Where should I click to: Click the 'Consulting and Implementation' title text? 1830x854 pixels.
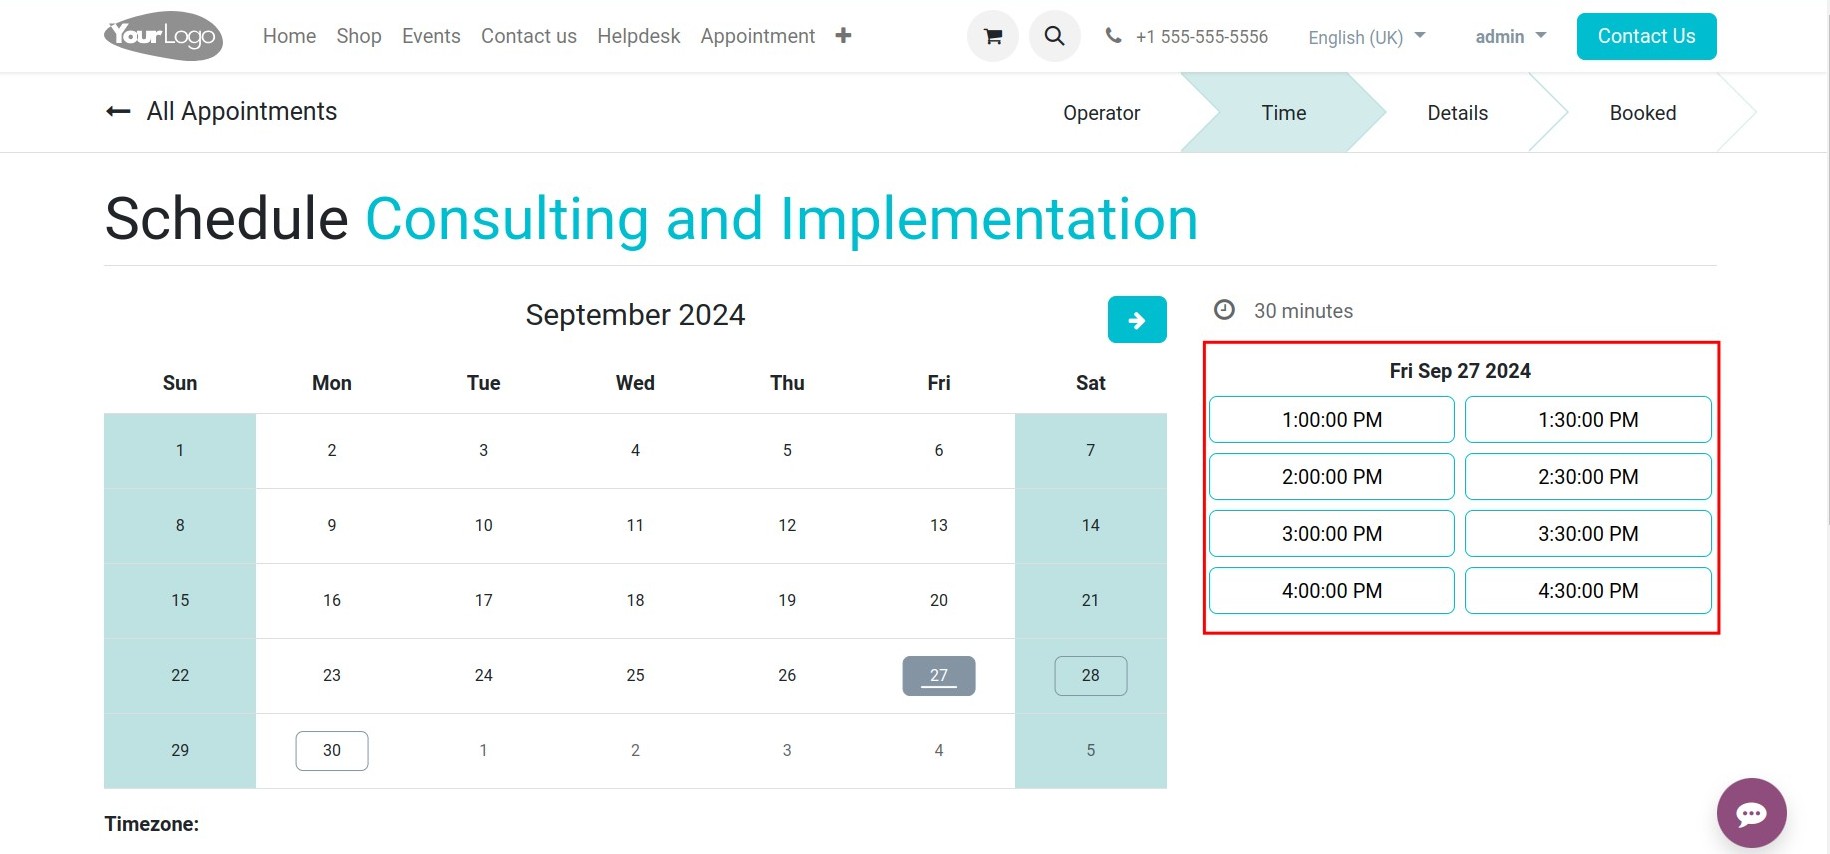[x=782, y=219]
